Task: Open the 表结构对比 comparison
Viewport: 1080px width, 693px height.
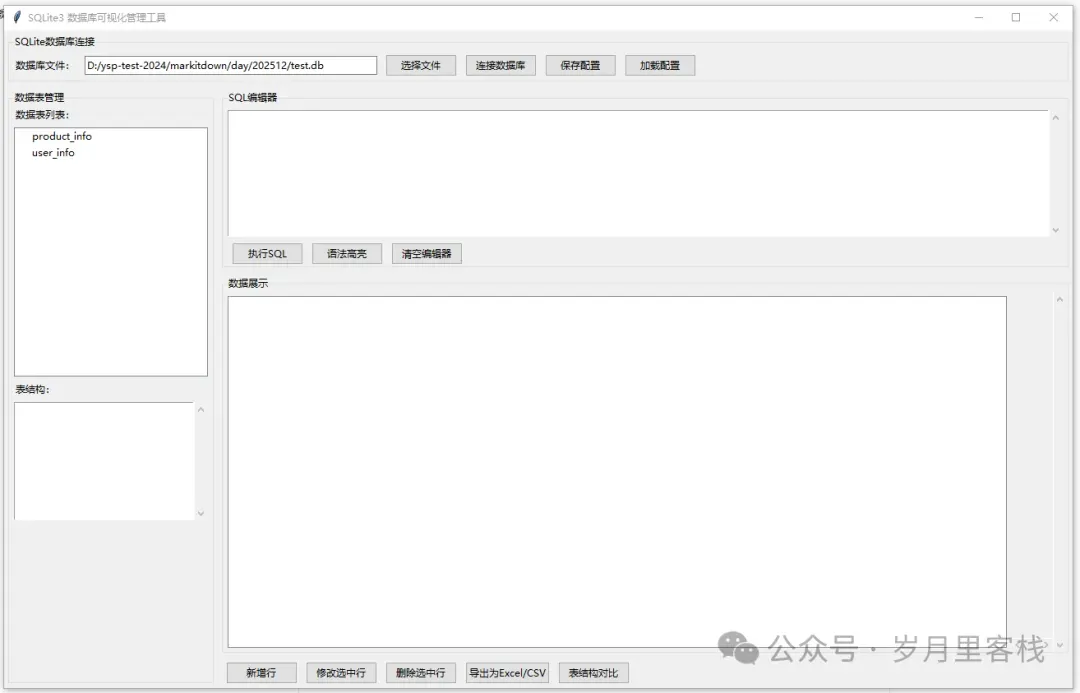Action: click(x=594, y=673)
